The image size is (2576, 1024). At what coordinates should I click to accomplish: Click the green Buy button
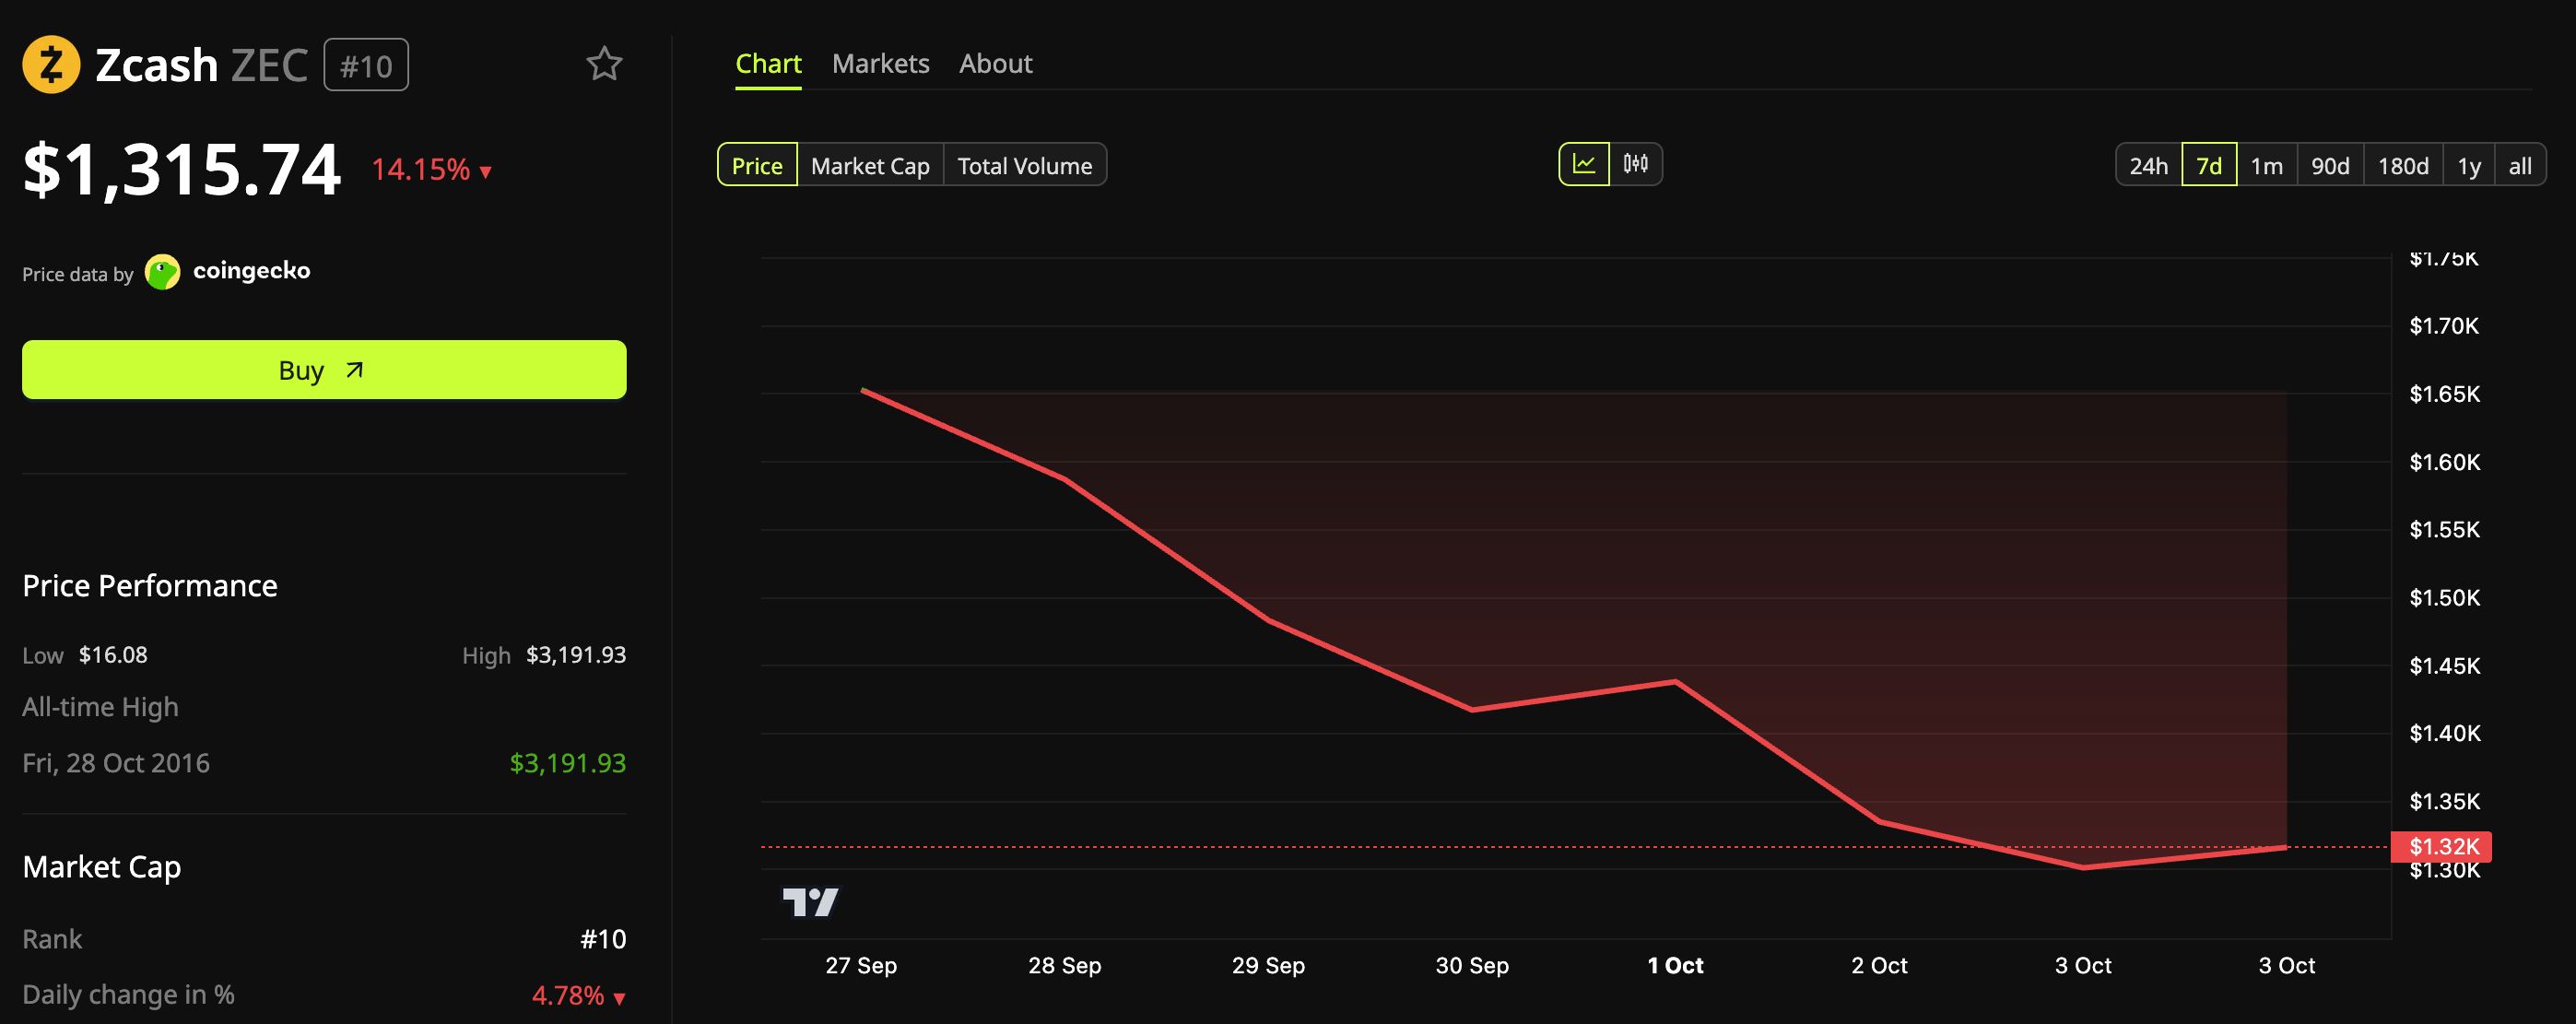click(x=324, y=370)
